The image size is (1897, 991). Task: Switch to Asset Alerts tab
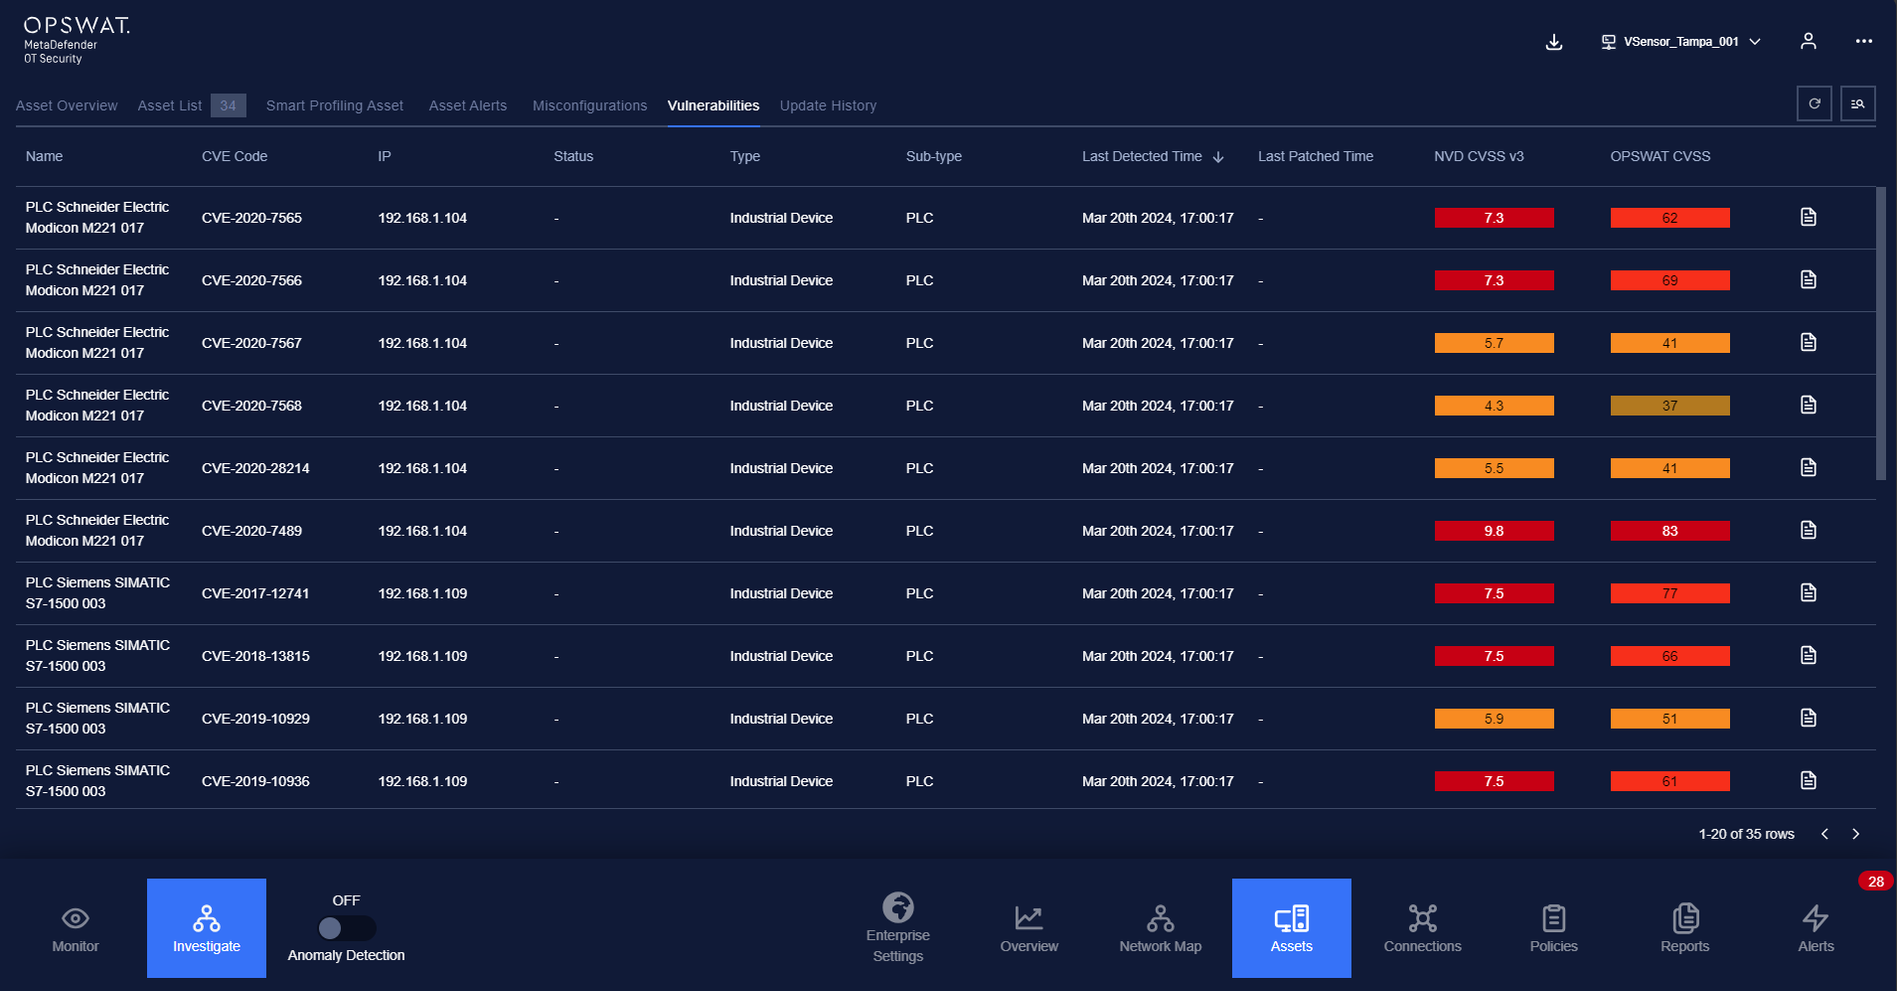(468, 106)
